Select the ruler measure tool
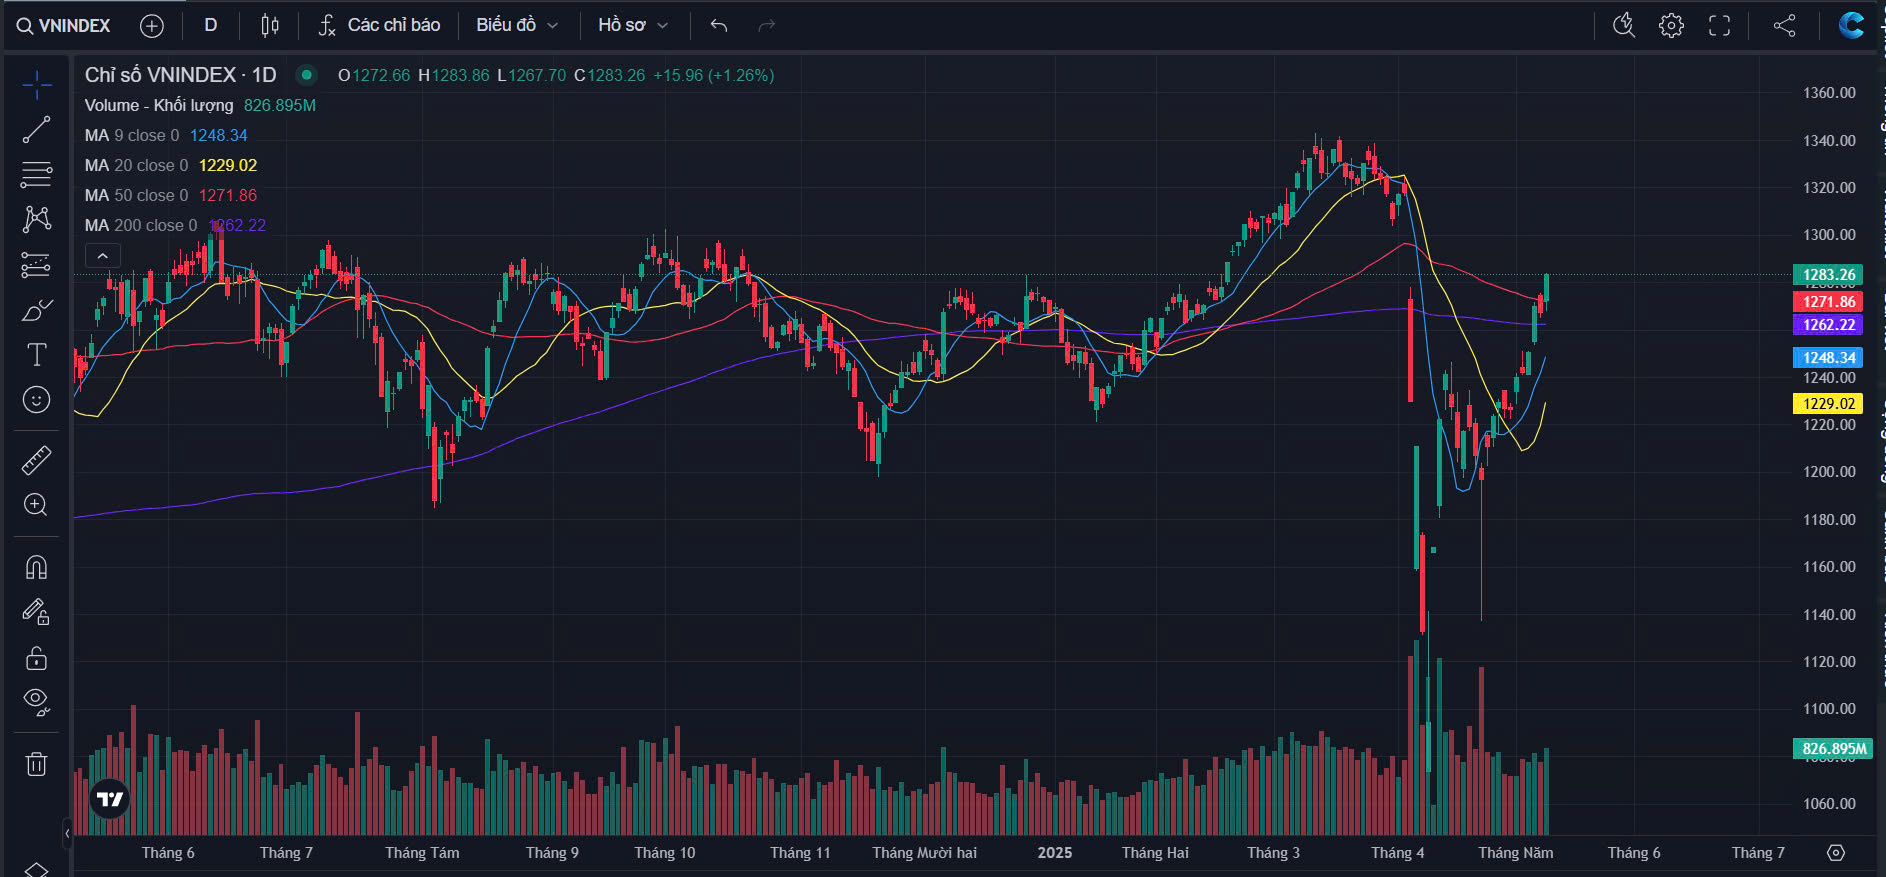1886x877 pixels. (x=37, y=460)
